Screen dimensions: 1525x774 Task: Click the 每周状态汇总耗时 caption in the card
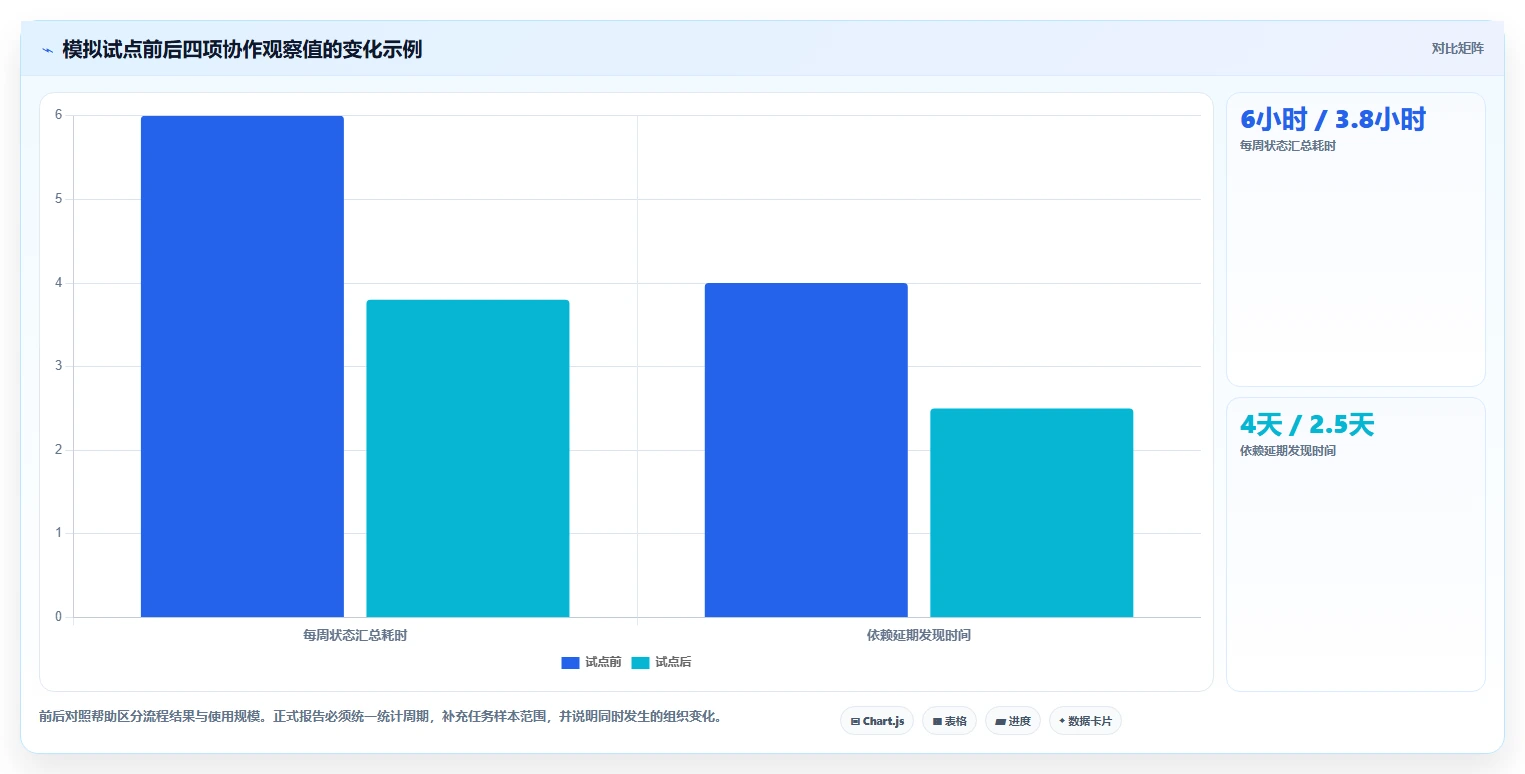(x=1288, y=146)
